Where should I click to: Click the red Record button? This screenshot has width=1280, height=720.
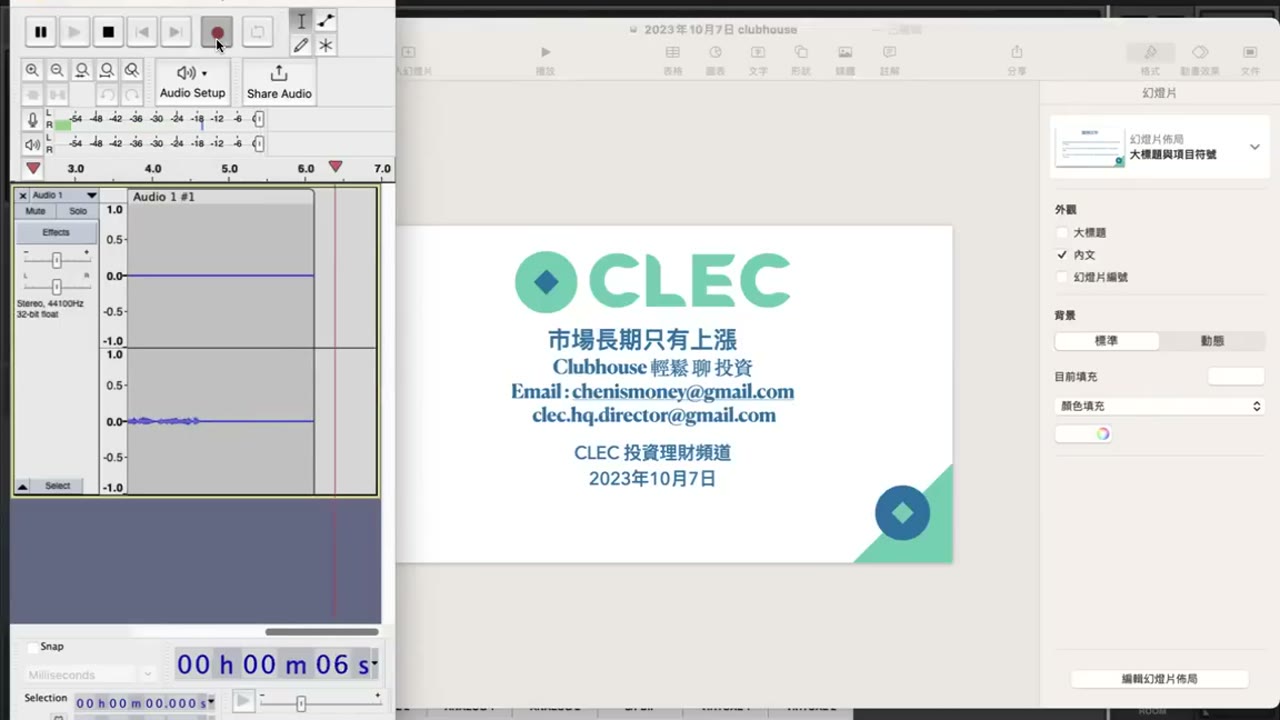click(x=217, y=32)
